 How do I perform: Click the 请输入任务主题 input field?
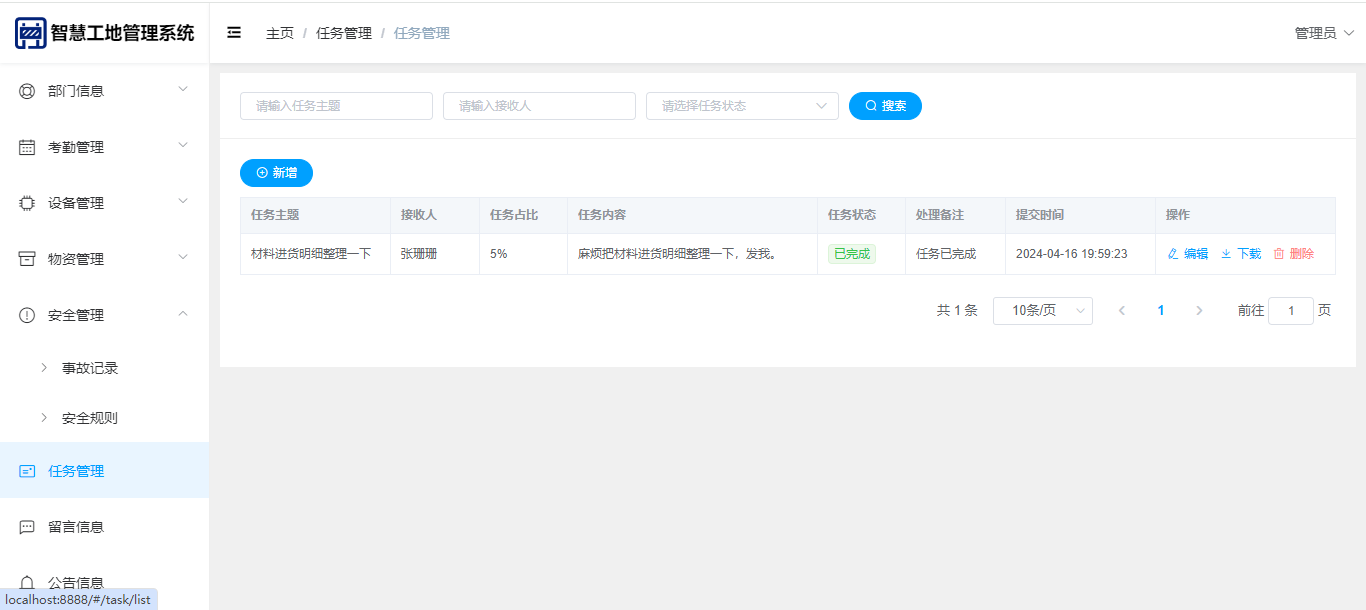click(336, 106)
